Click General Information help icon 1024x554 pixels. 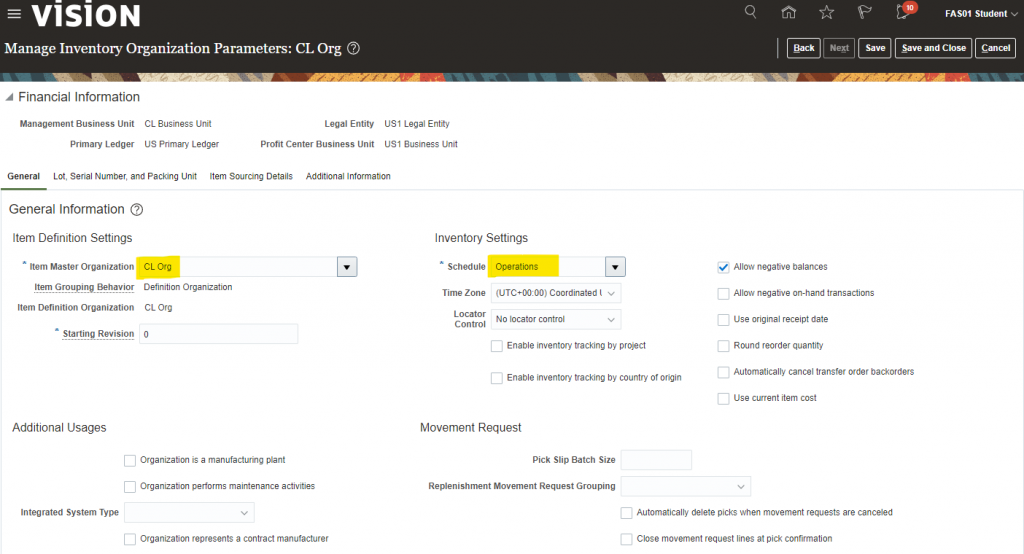pyautogui.click(x=137, y=210)
